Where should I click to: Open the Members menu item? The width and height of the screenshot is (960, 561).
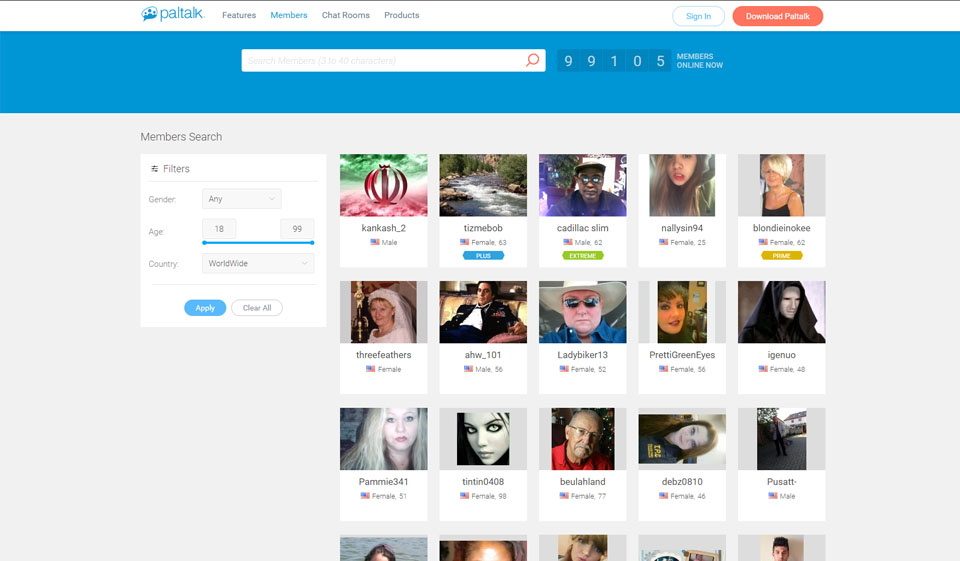pyautogui.click(x=289, y=16)
